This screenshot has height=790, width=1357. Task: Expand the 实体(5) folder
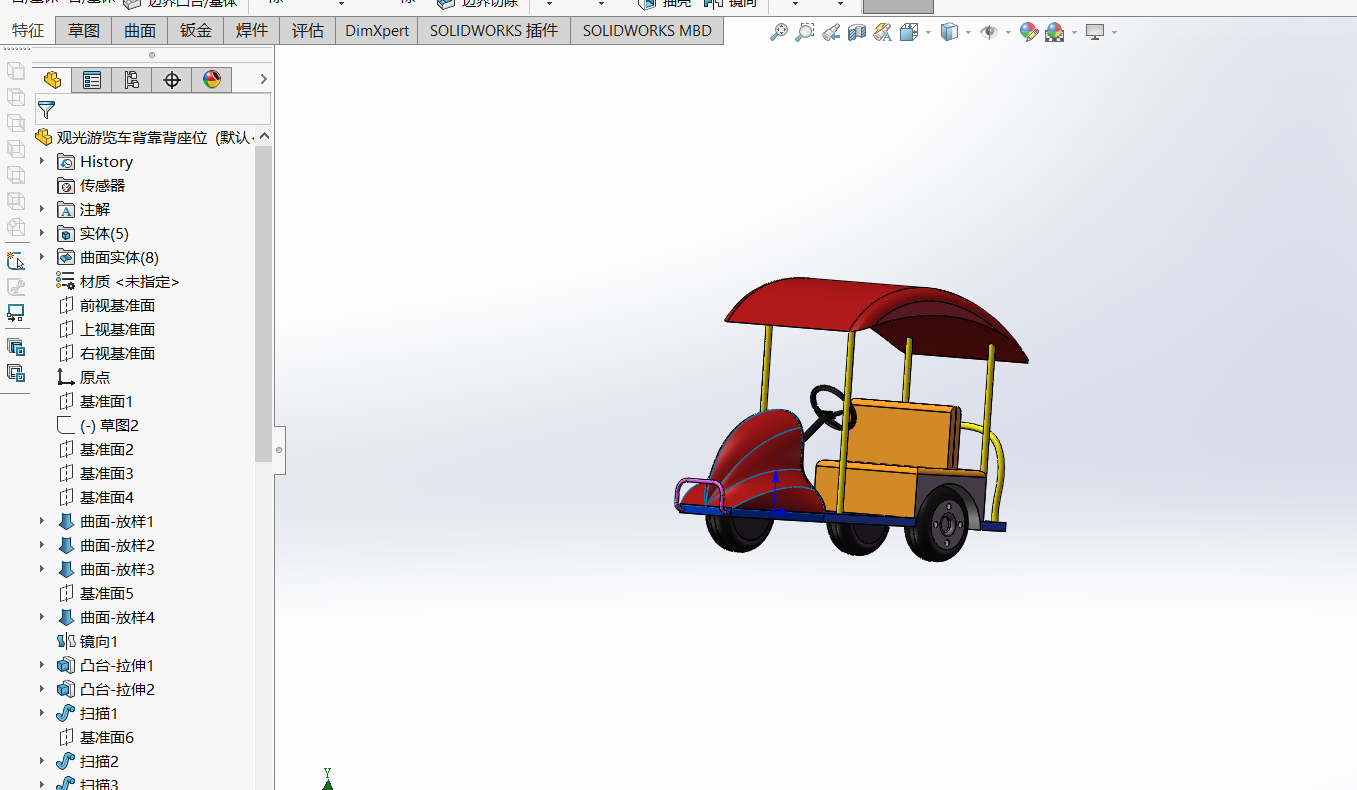[42, 233]
